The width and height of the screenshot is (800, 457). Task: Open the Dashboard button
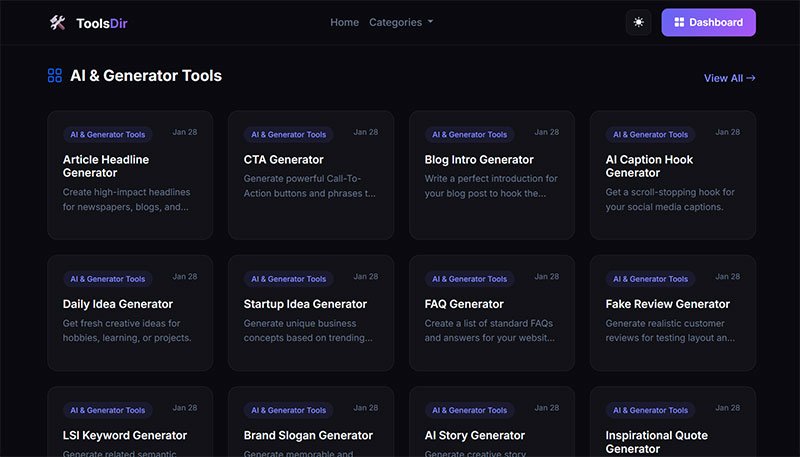(x=708, y=22)
